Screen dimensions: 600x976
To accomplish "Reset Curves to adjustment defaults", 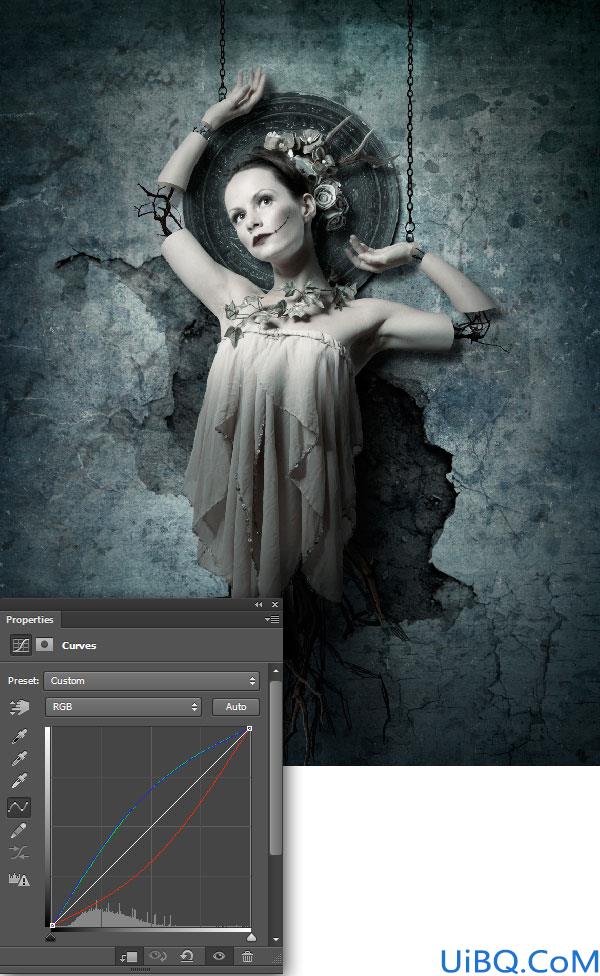I will click(x=187, y=956).
